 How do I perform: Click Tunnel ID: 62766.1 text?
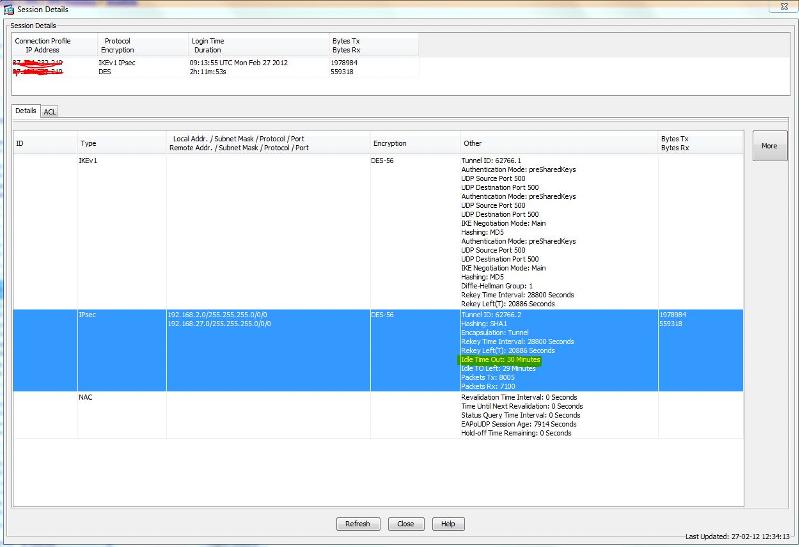(x=491, y=161)
